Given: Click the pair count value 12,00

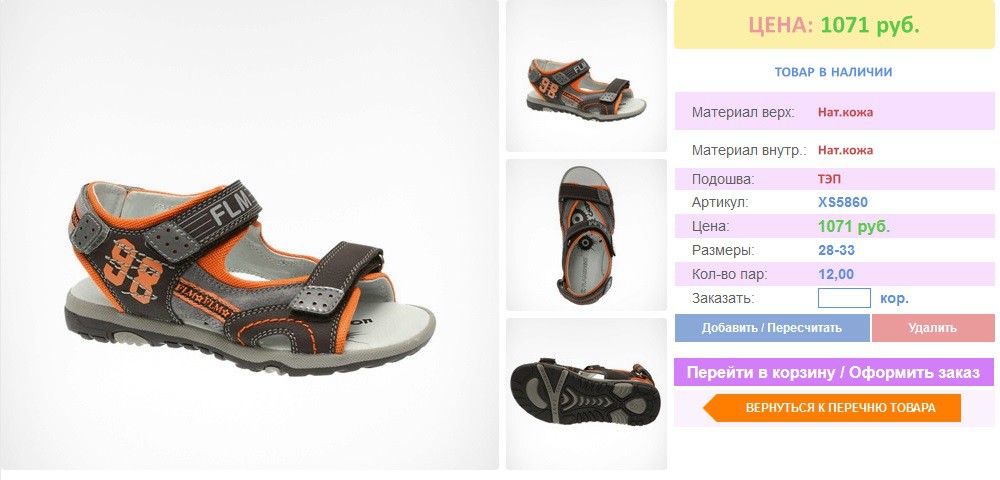Looking at the screenshot, I should pyautogui.click(x=835, y=275).
